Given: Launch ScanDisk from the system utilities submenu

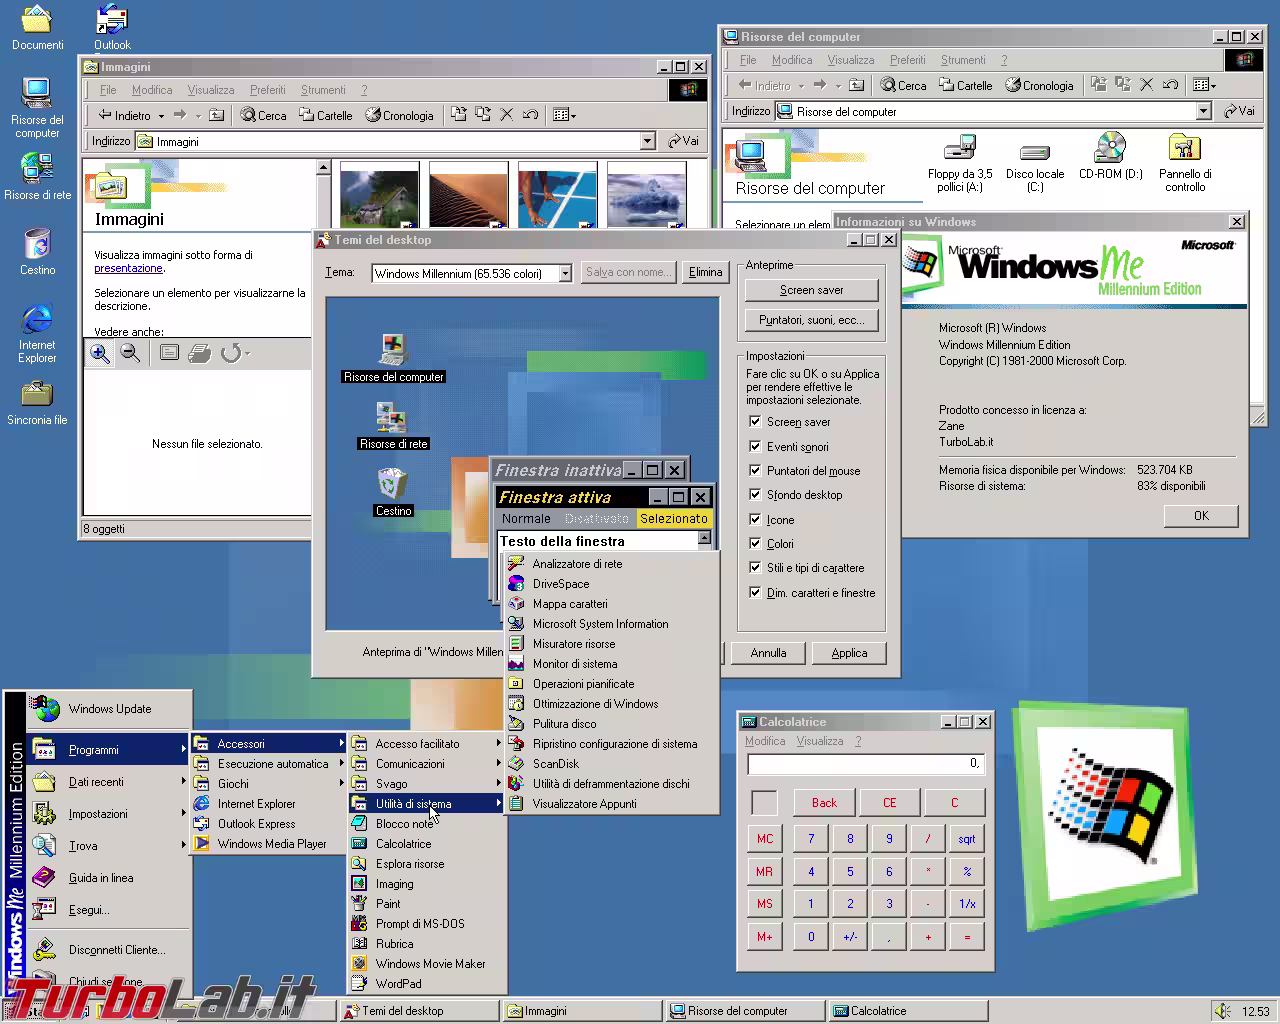Looking at the screenshot, I should (x=612, y=764).
